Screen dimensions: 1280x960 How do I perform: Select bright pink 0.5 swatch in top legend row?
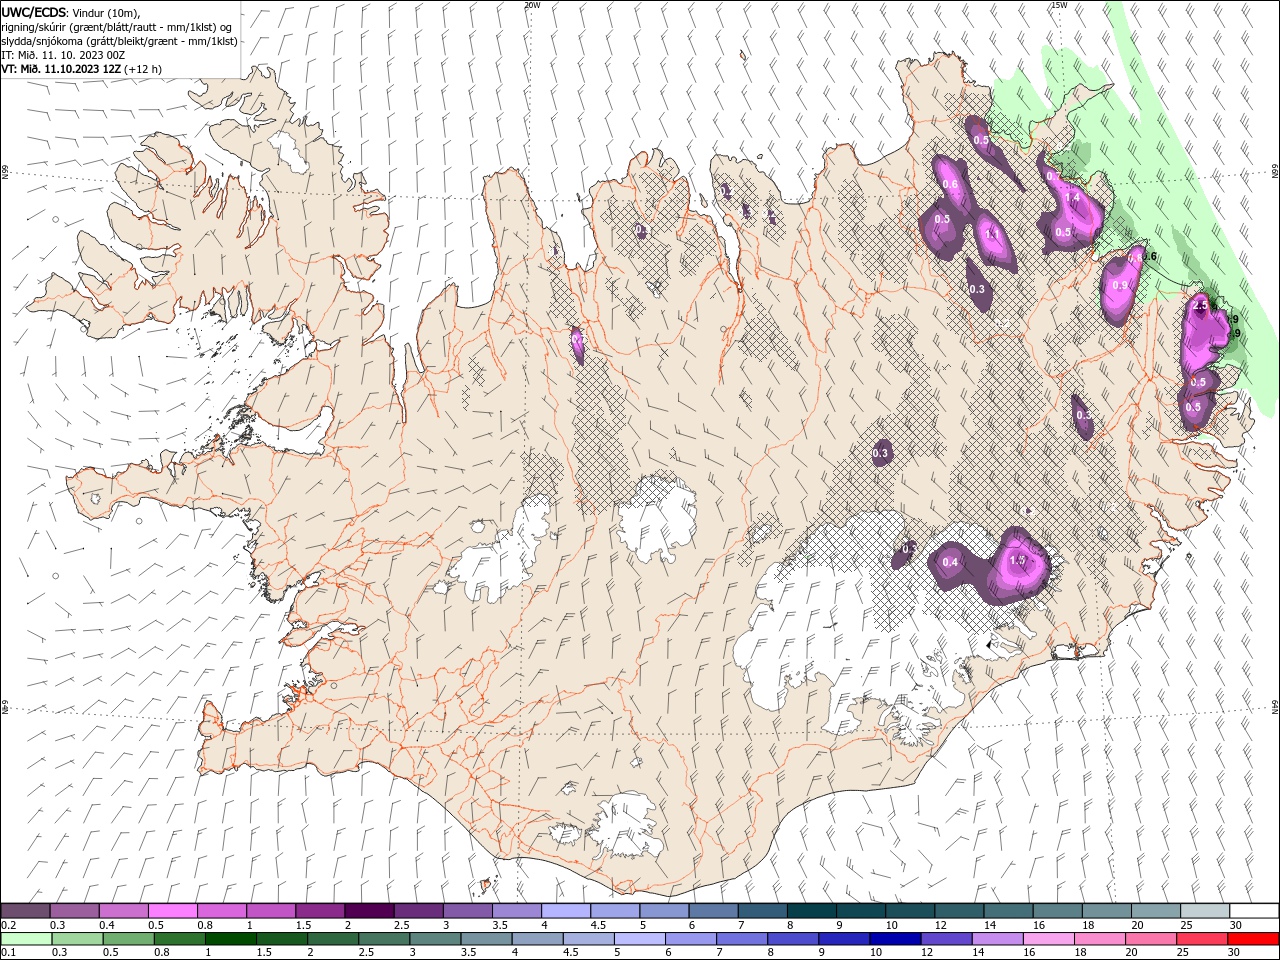click(x=172, y=911)
